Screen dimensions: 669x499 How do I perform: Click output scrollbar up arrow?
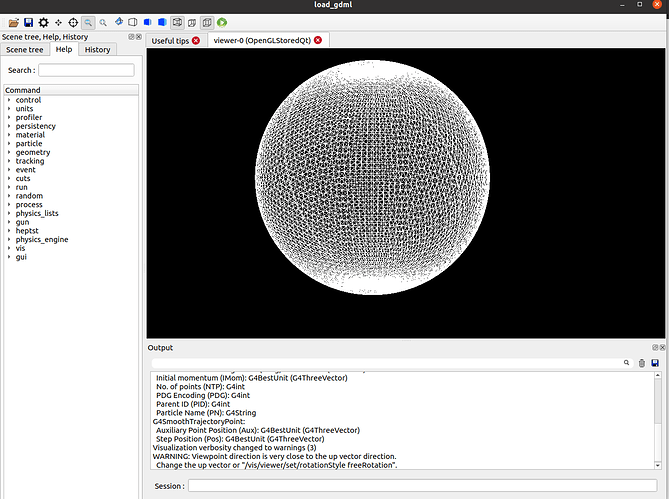(657, 375)
